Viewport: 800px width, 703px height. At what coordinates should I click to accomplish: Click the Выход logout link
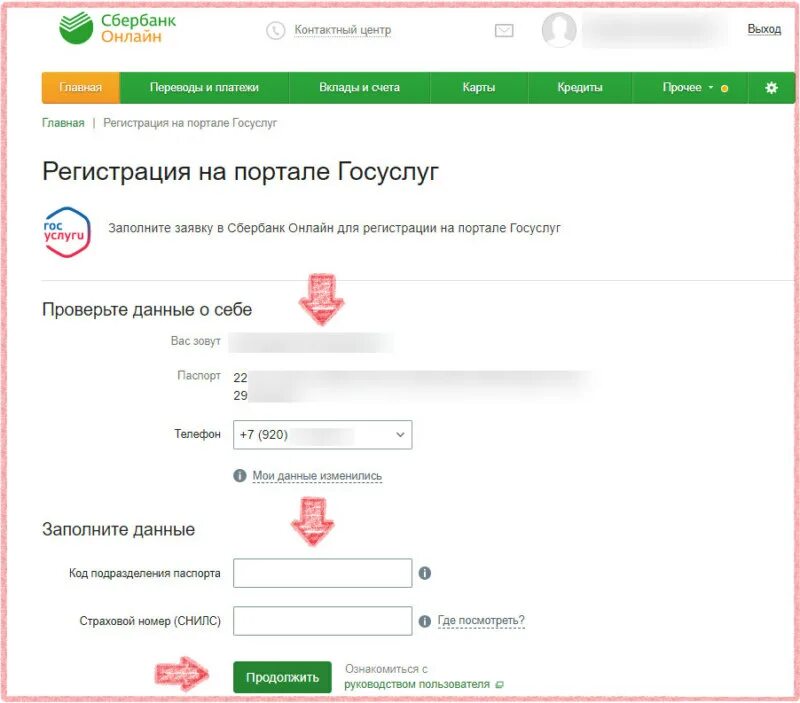point(764,29)
